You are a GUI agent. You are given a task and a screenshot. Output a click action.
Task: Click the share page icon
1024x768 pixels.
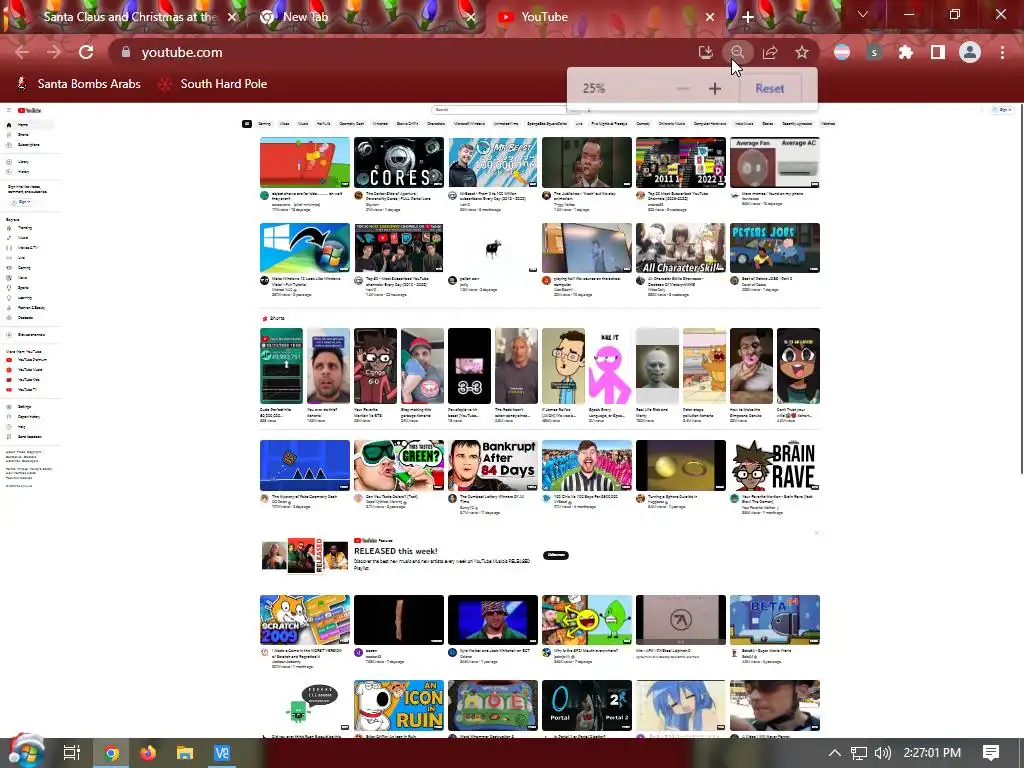click(x=770, y=52)
